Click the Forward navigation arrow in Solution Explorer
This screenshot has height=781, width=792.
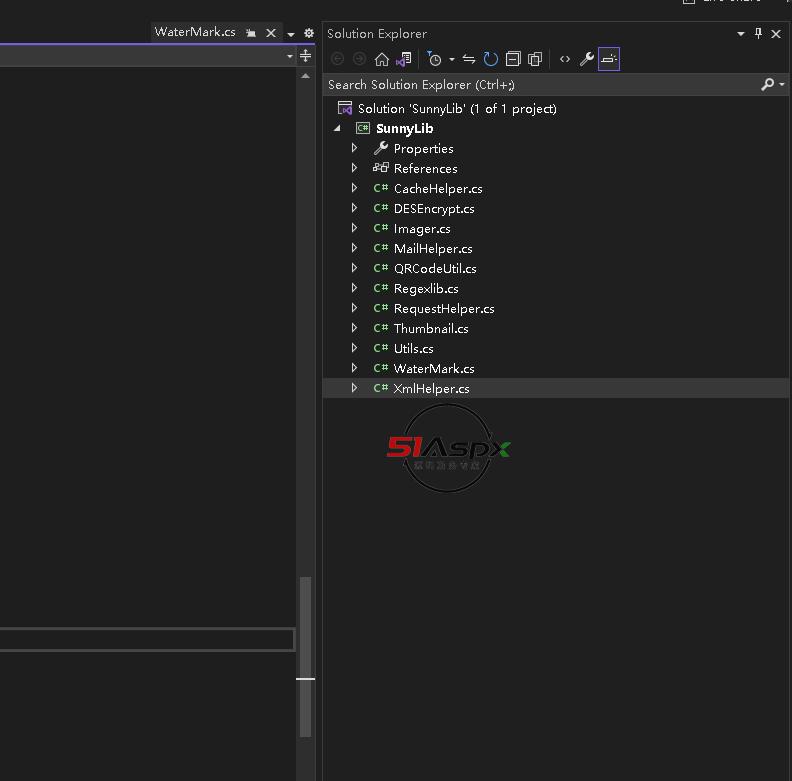[359, 59]
